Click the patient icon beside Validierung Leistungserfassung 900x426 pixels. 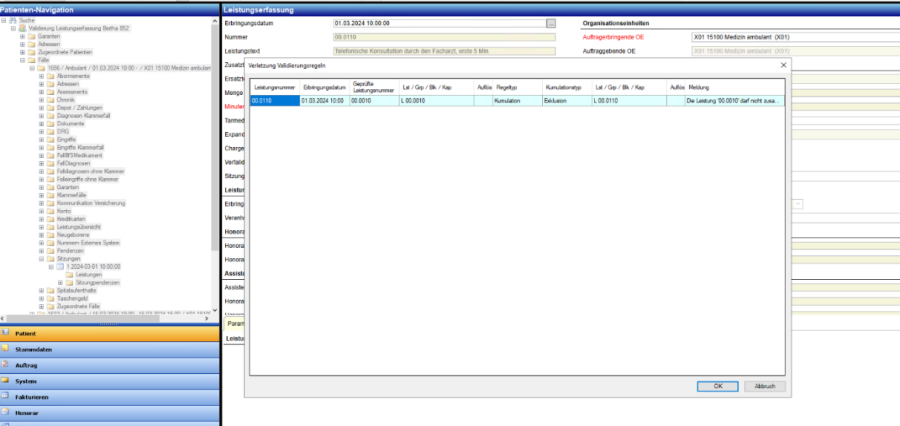click(22, 28)
